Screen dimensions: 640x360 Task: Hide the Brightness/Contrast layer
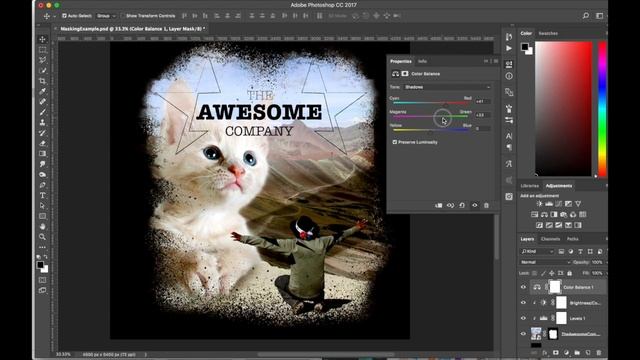523,303
